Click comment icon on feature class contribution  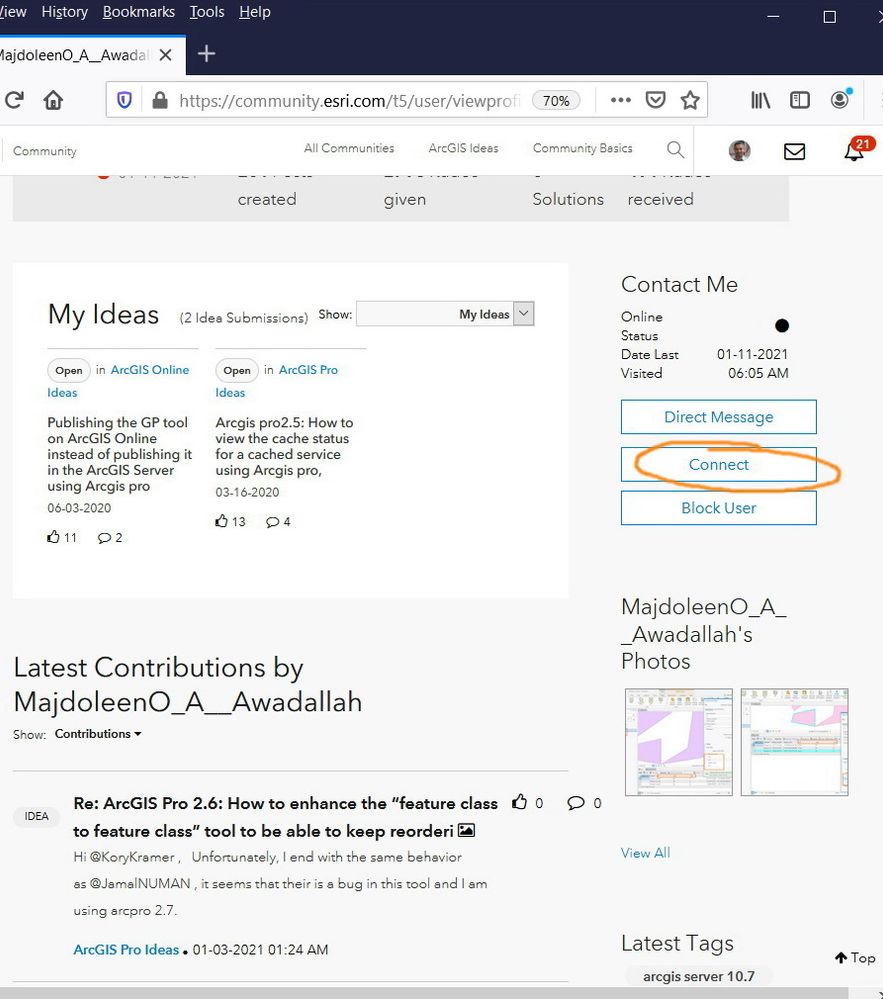[576, 803]
